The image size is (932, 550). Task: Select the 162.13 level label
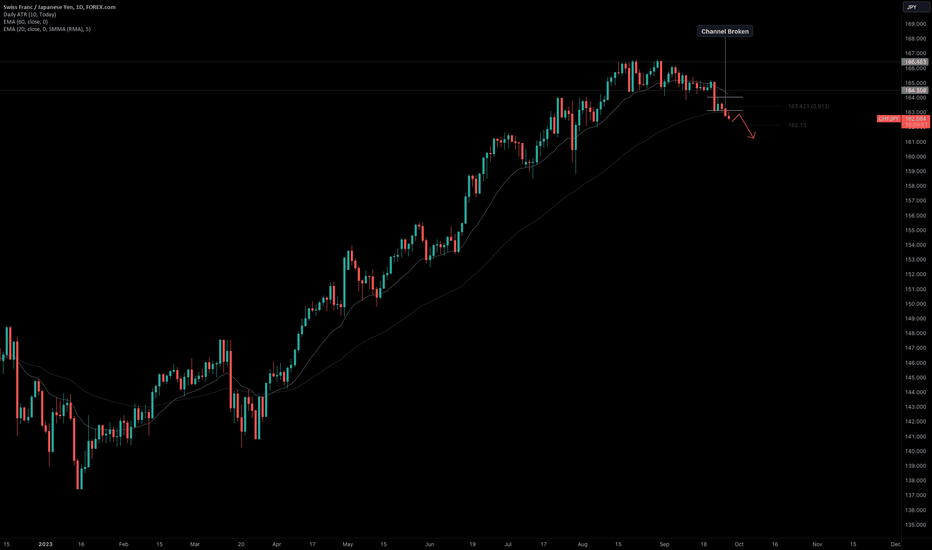pos(797,125)
